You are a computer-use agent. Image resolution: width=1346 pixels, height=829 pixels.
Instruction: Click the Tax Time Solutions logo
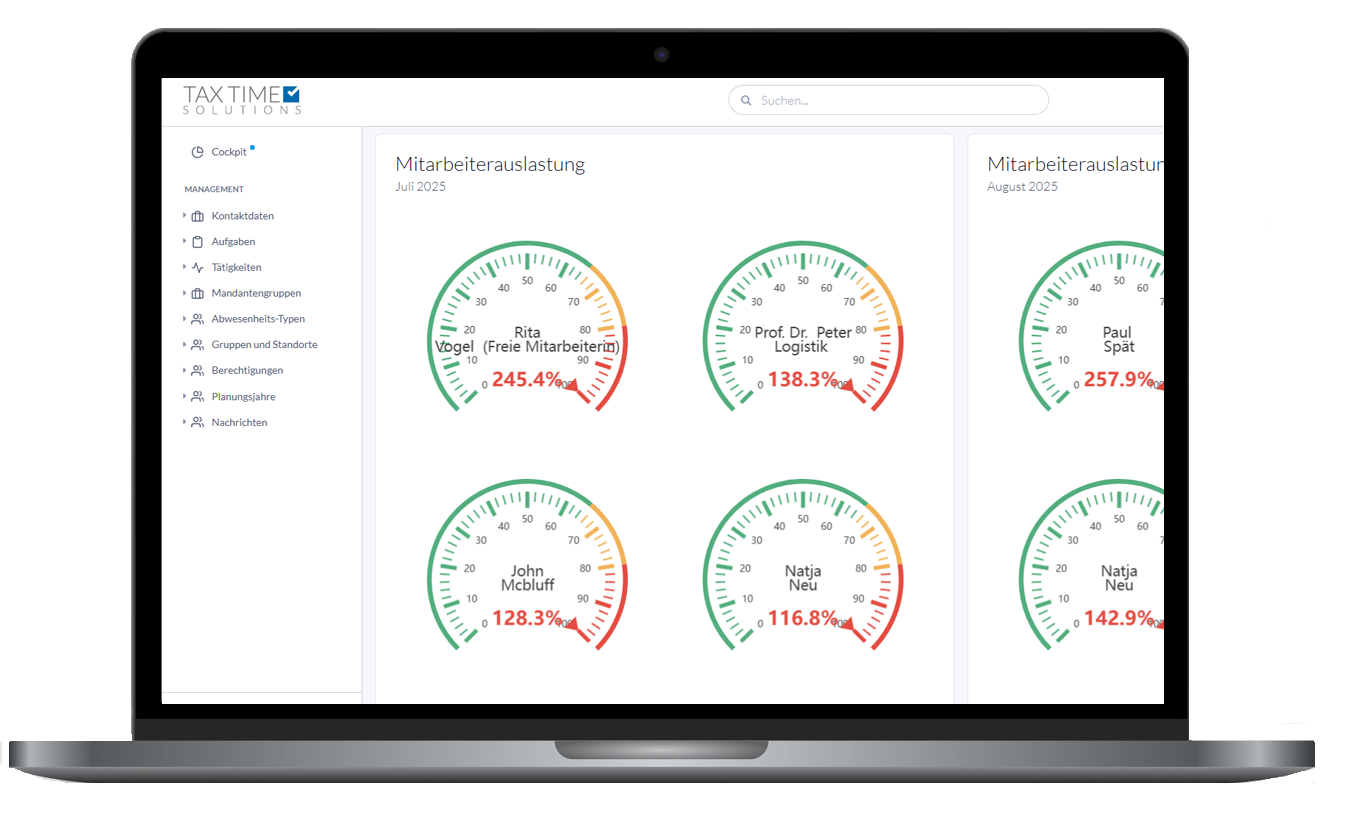242,99
